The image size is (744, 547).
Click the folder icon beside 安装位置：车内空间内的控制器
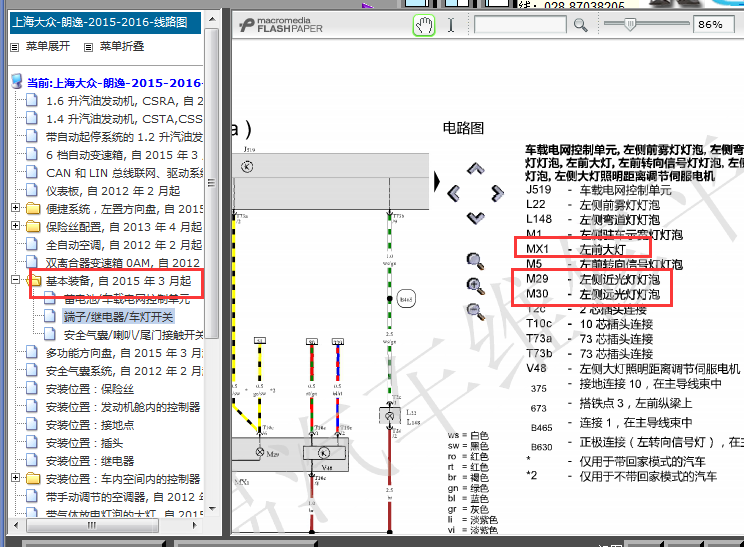click(33, 479)
